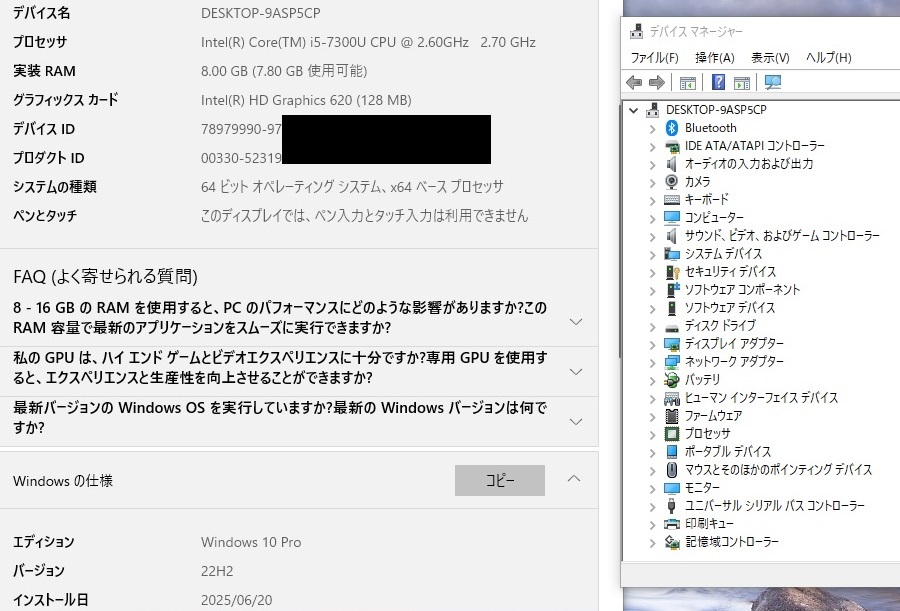Click the DESKTOP-9ASP5CP device name value in settings
The width and height of the screenshot is (900, 611).
click(261, 13)
